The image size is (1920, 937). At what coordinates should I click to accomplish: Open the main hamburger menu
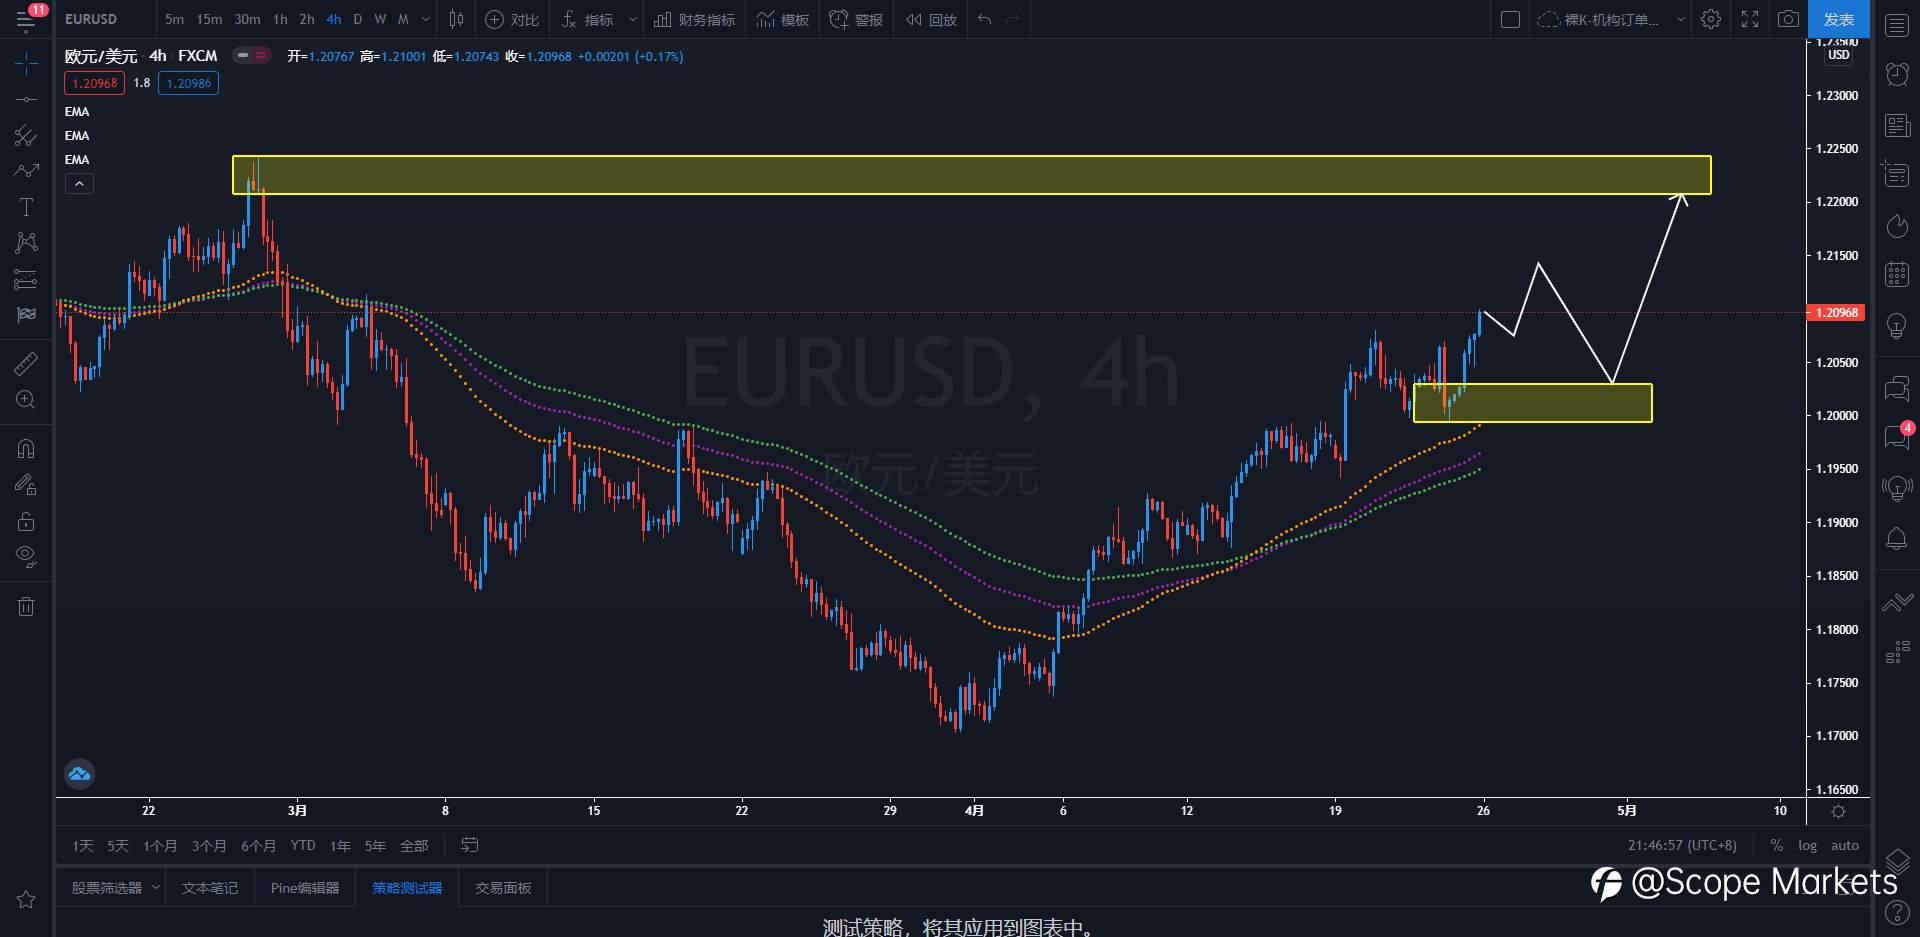click(x=26, y=19)
